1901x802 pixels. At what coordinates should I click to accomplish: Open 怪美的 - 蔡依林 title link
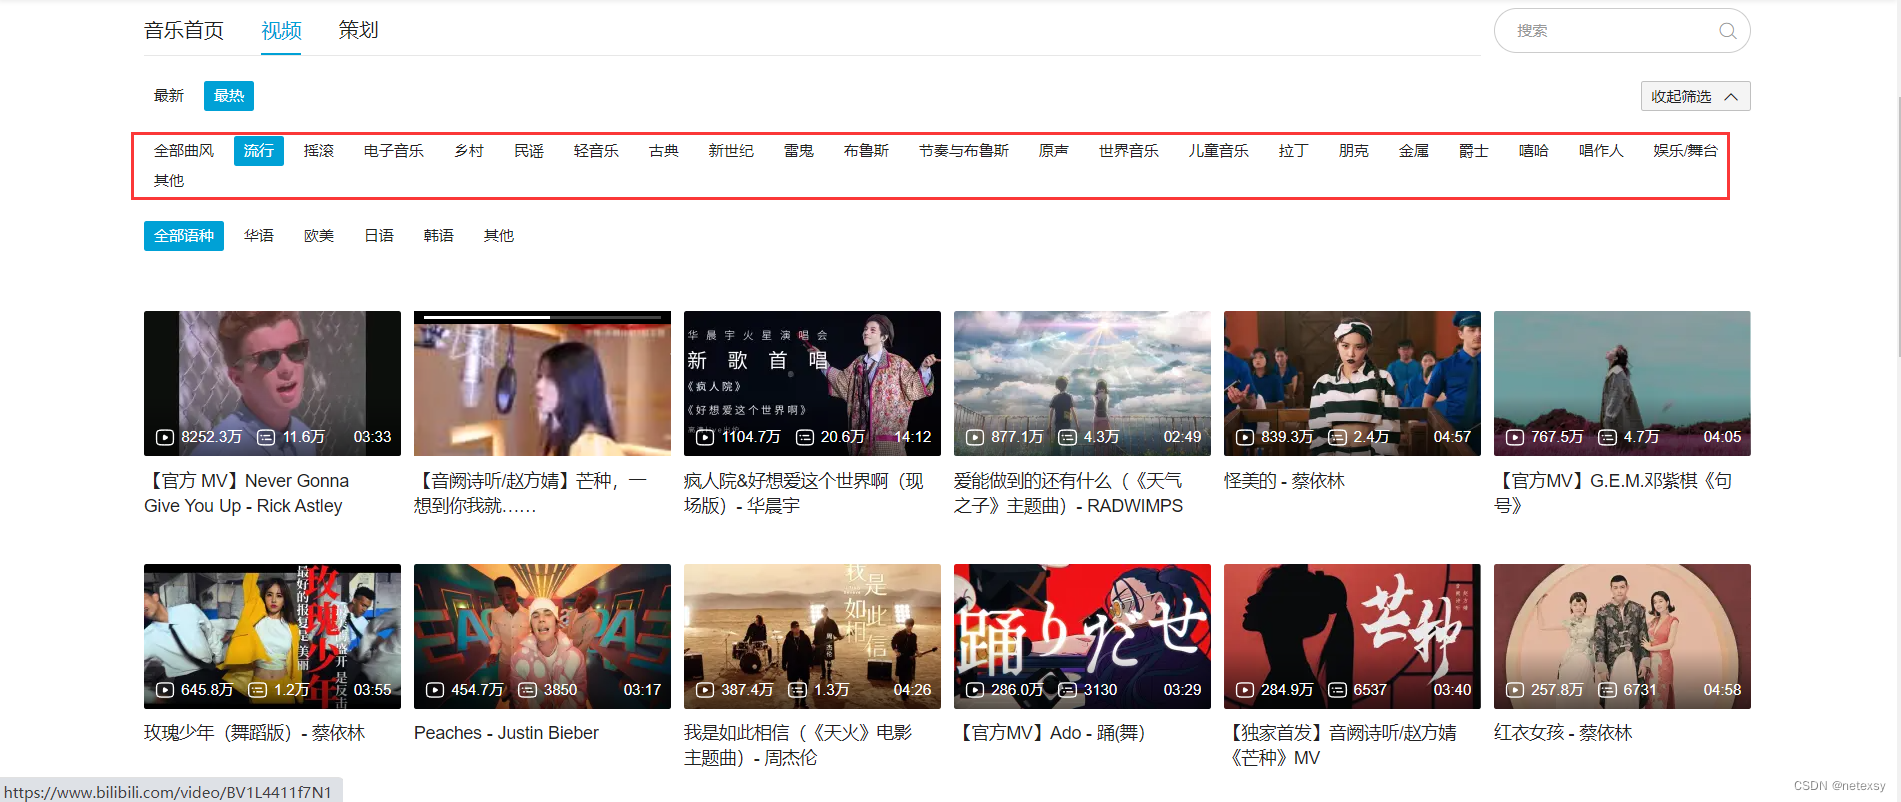click(x=1284, y=481)
